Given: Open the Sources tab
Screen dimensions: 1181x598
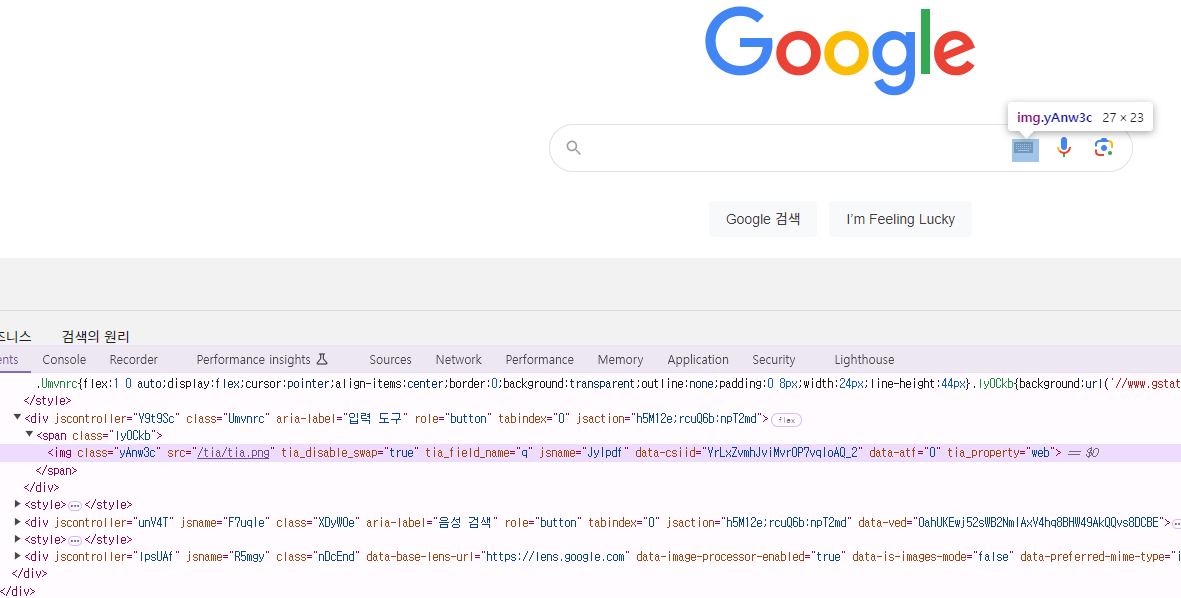Looking at the screenshot, I should 390,360.
